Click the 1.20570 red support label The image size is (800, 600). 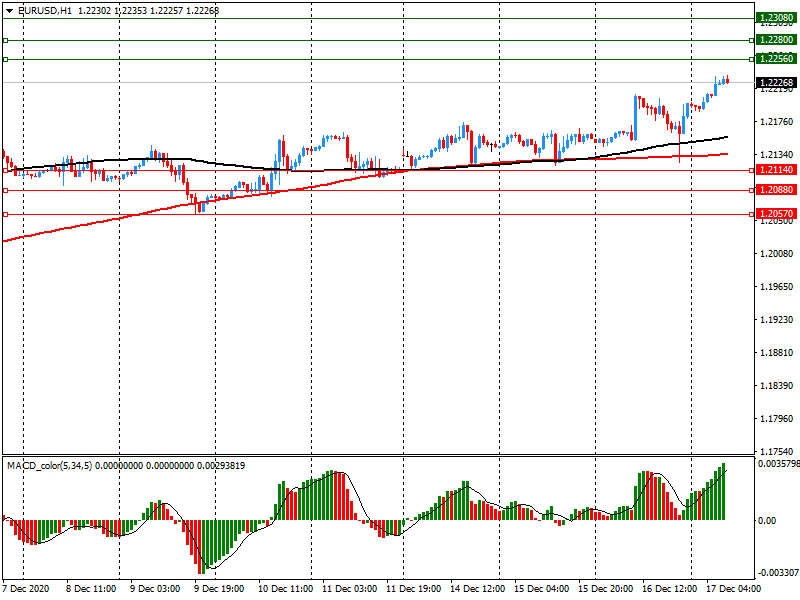[776, 214]
